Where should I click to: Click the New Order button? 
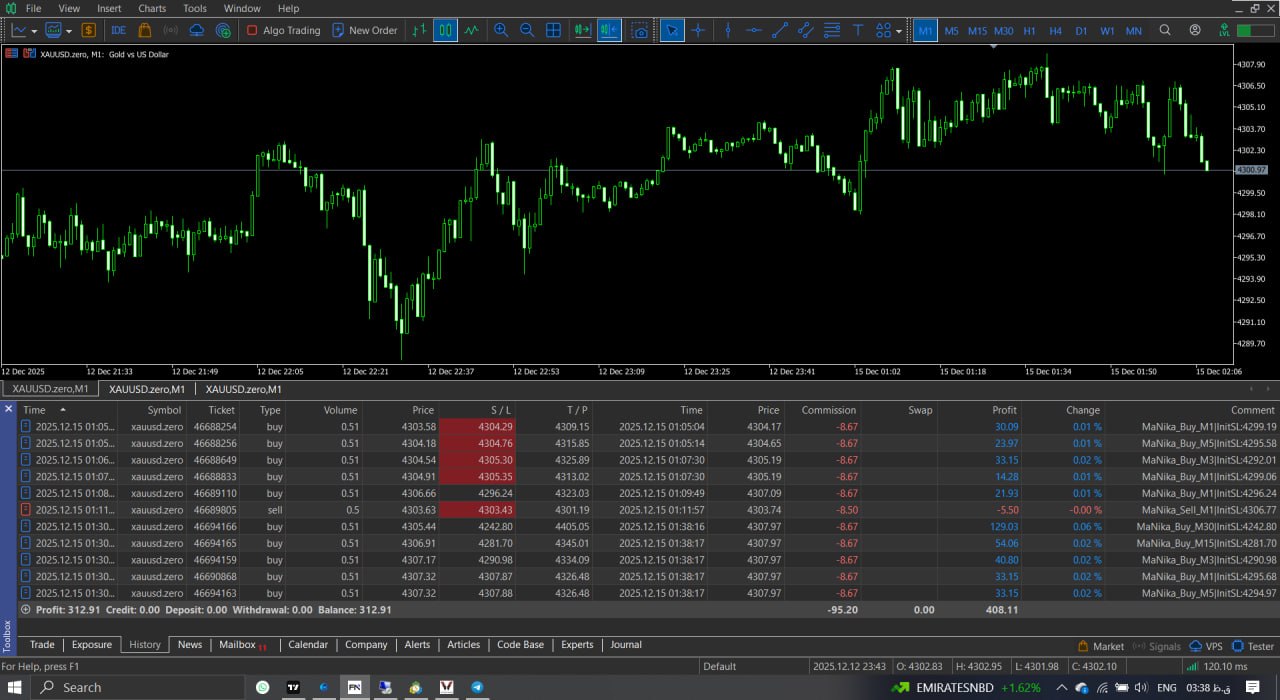pyautogui.click(x=364, y=30)
